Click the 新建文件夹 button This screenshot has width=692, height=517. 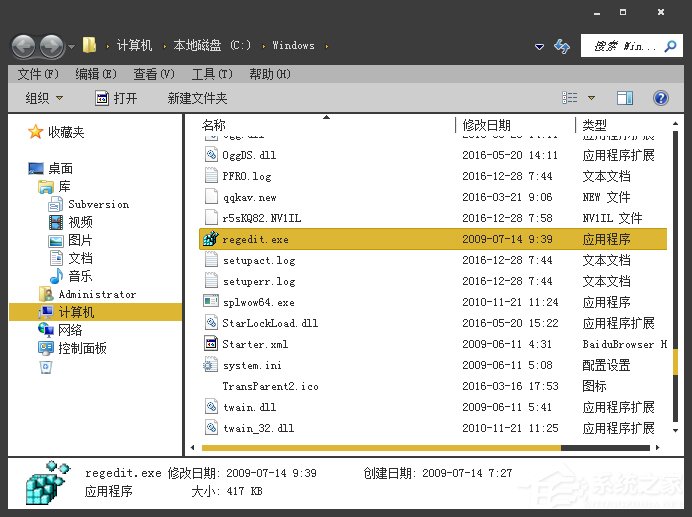point(197,98)
